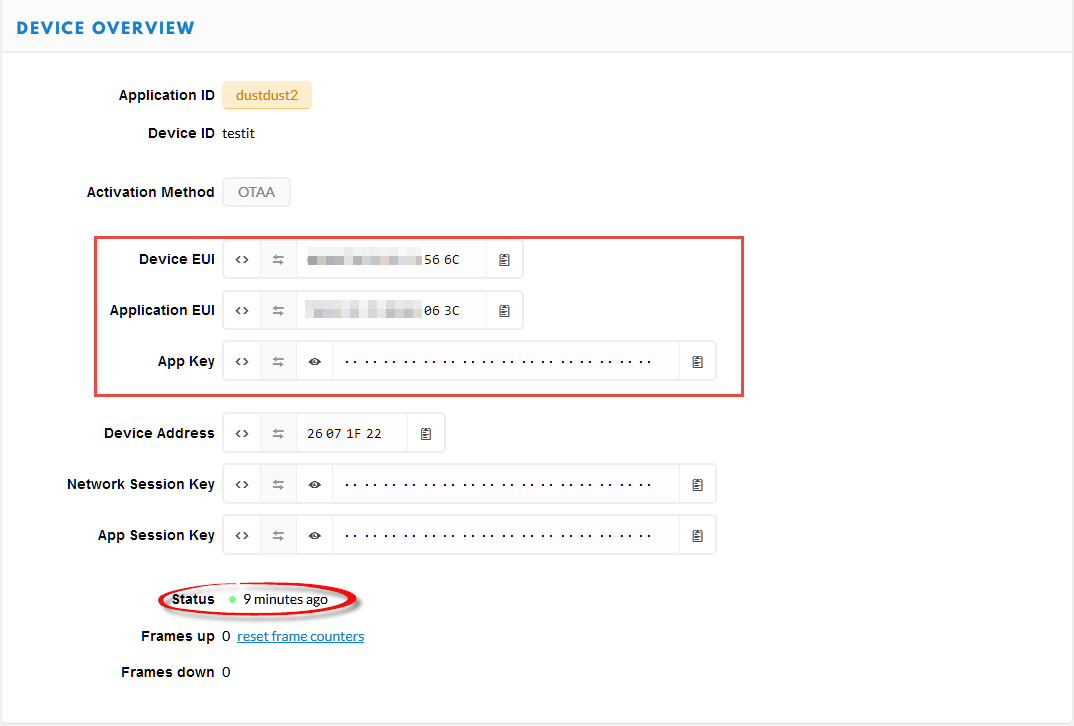Image resolution: width=1074 pixels, height=726 pixels.
Task: Reveal the hidden App Key value
Action: (x=314, y=360)
